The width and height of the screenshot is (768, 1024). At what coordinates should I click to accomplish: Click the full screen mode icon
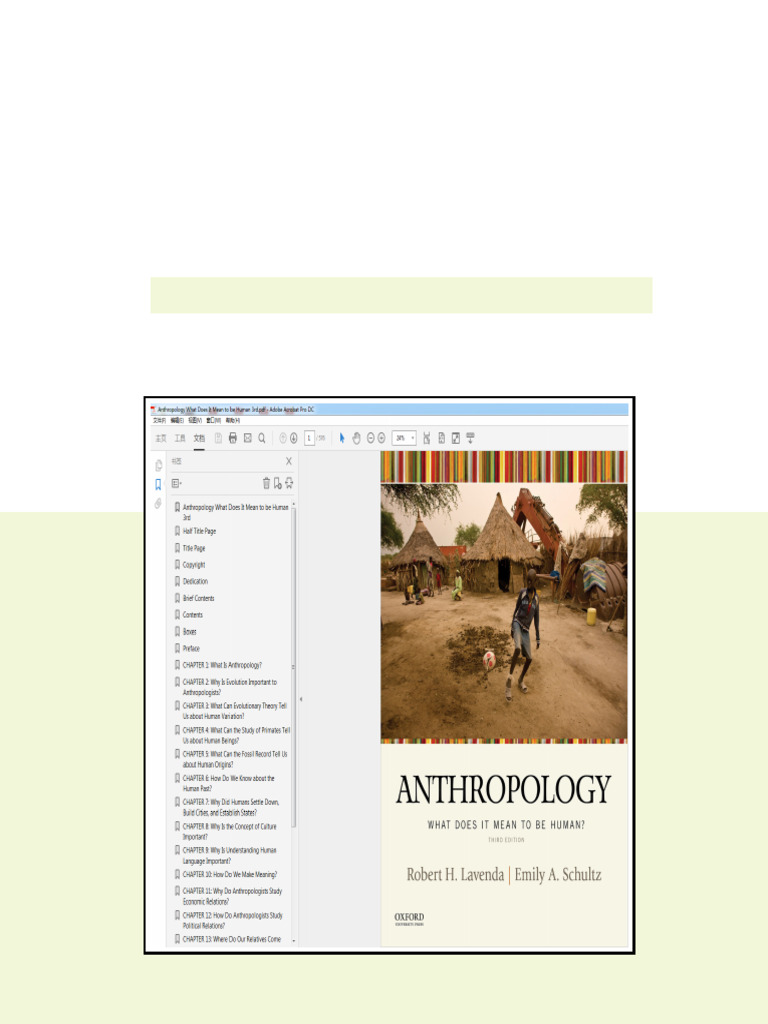456,438
